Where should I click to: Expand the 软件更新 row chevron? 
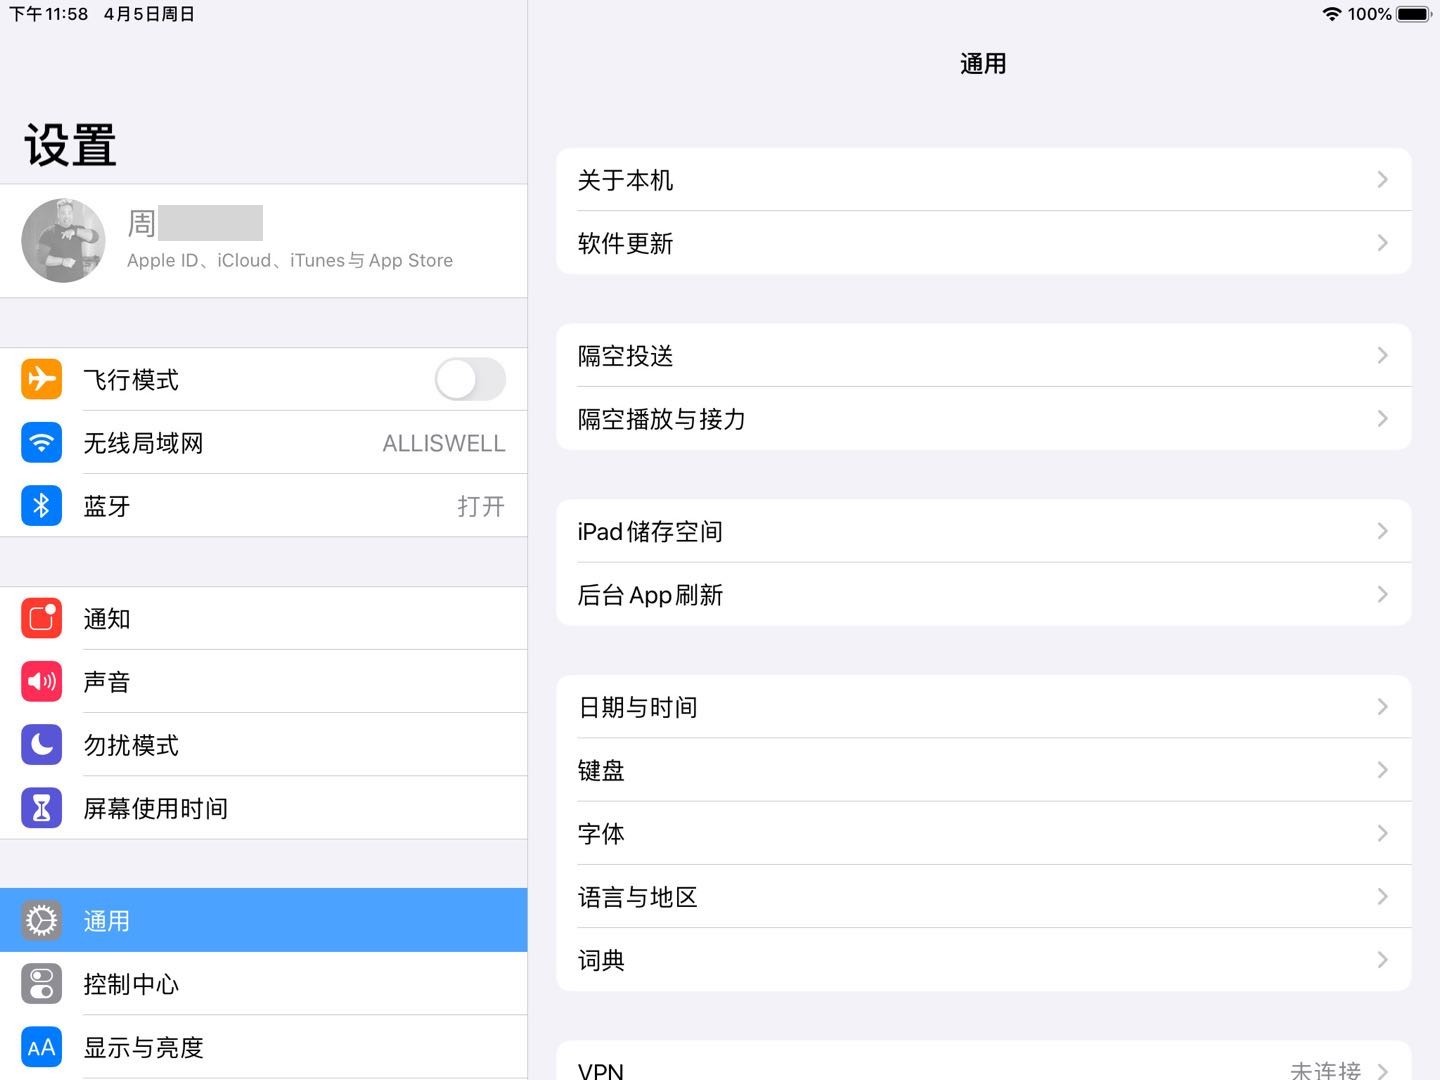click(x=1382, y=243)
